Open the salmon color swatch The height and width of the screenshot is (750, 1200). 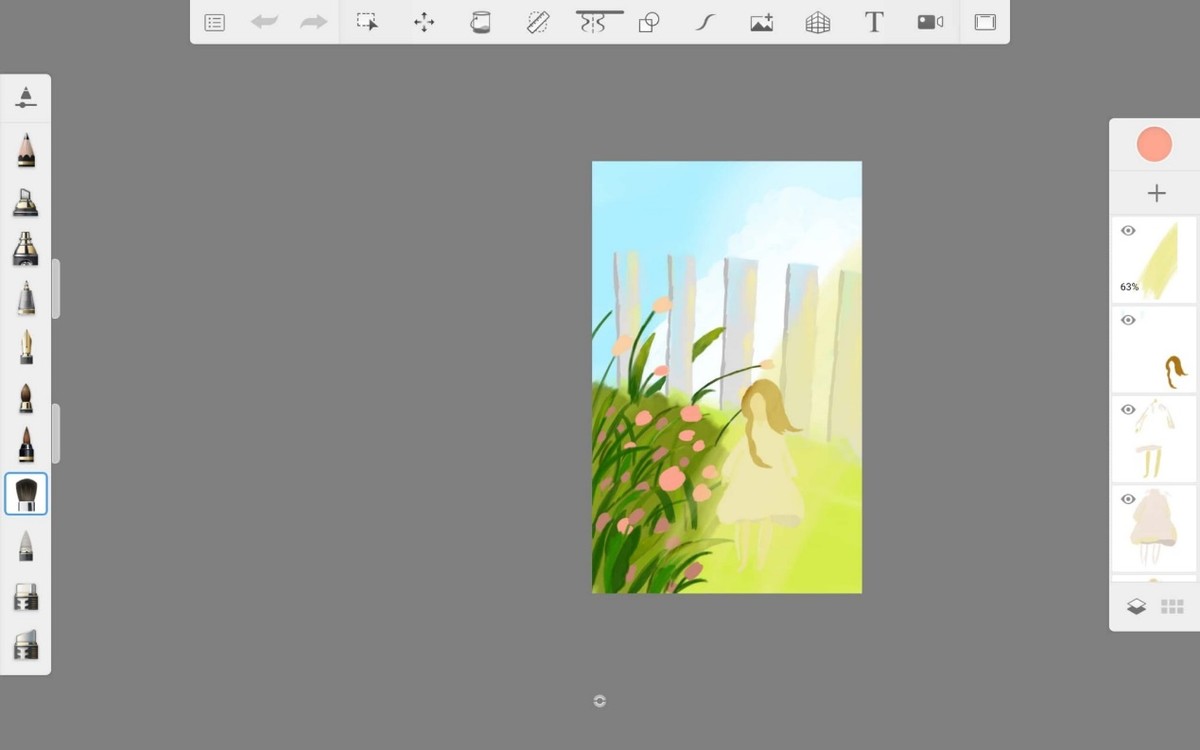pyautogui.click(x=1154, y=145)
